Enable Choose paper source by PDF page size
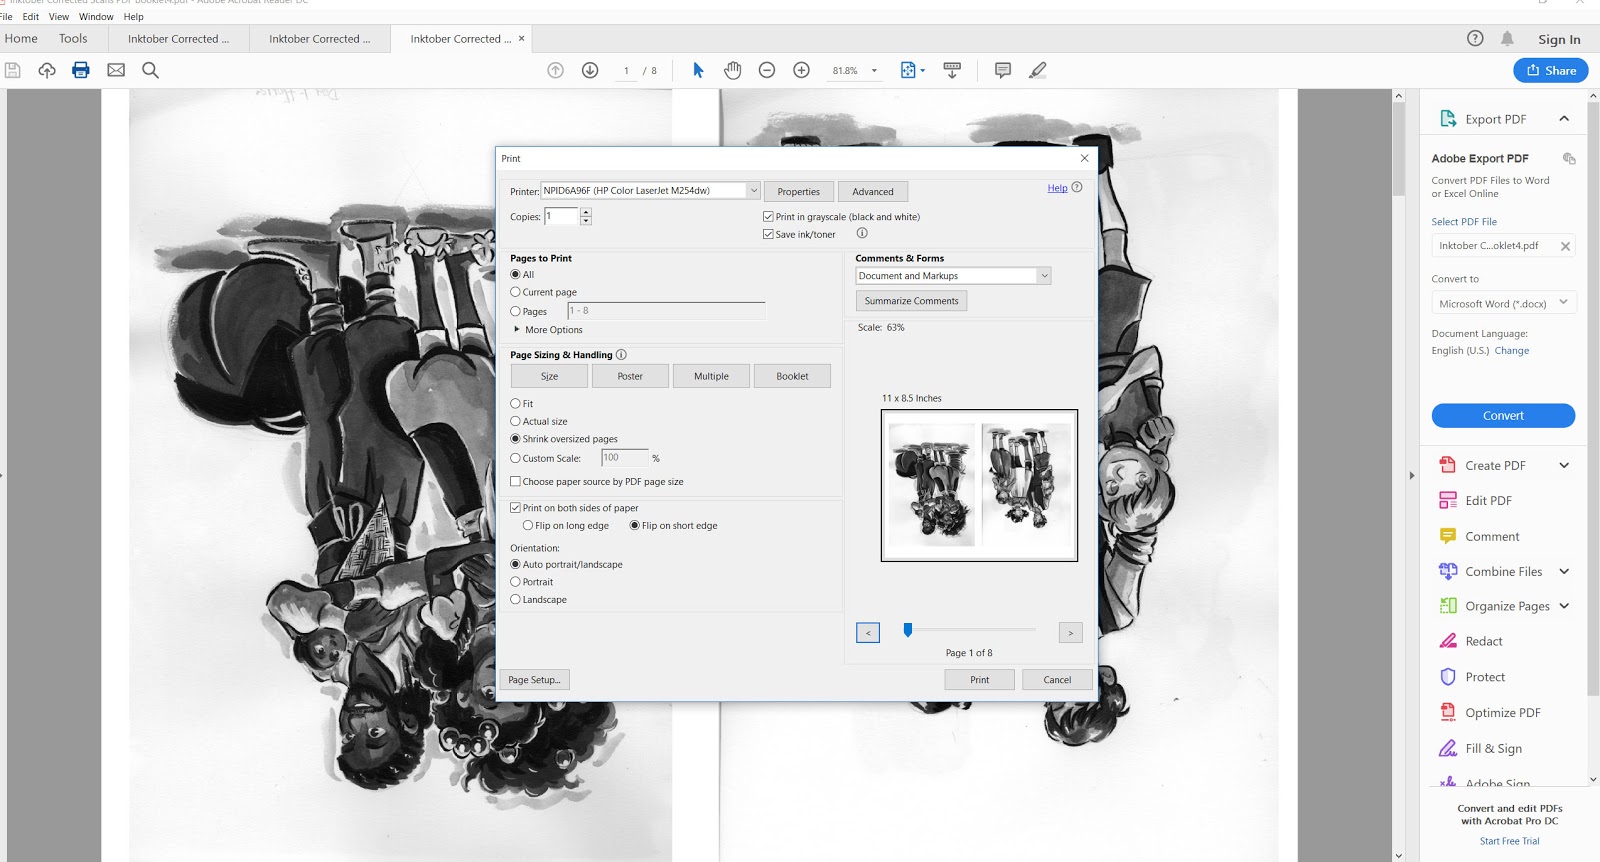 tap(515, 482)
